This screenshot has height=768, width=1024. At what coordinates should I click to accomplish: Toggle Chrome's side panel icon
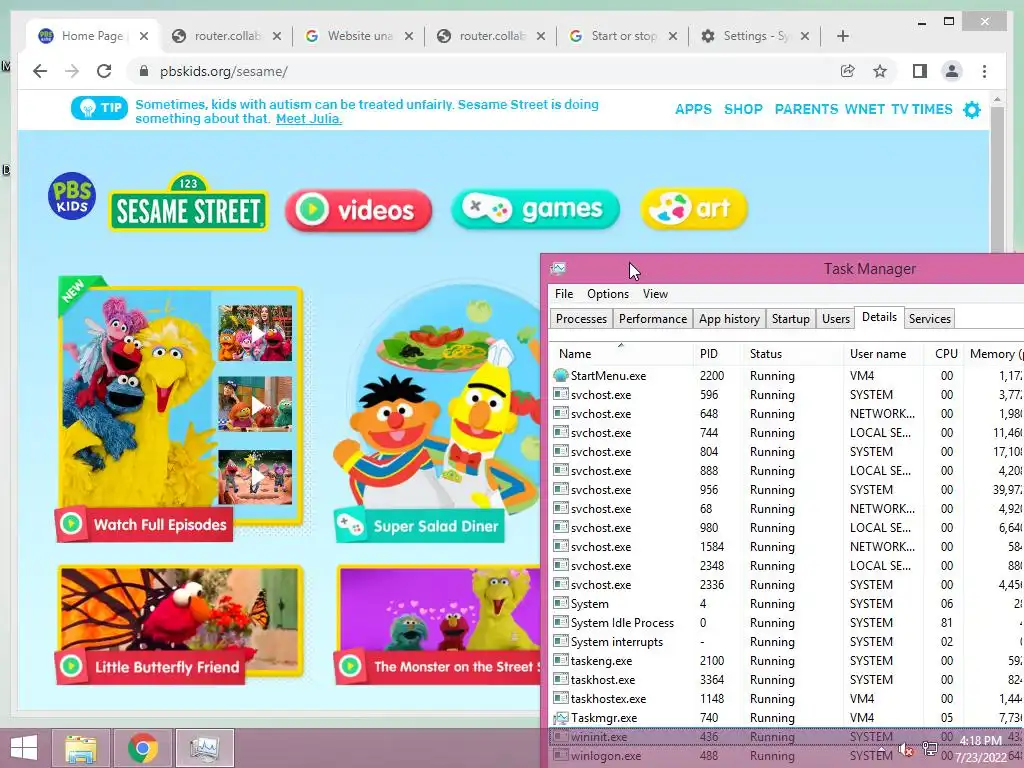tap(920, 71)
